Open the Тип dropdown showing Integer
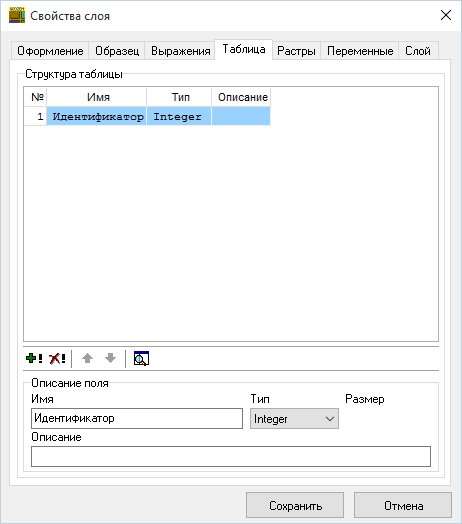This screenshot has width=462, height=524. 294,418
